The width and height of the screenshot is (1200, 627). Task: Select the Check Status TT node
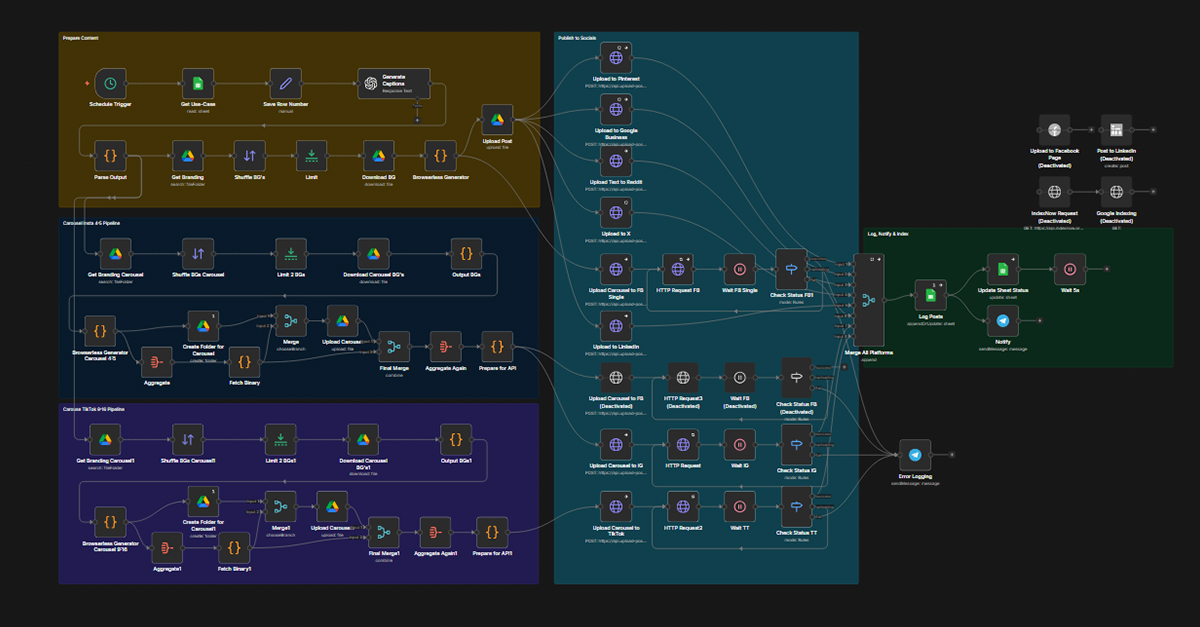point(797,506)
